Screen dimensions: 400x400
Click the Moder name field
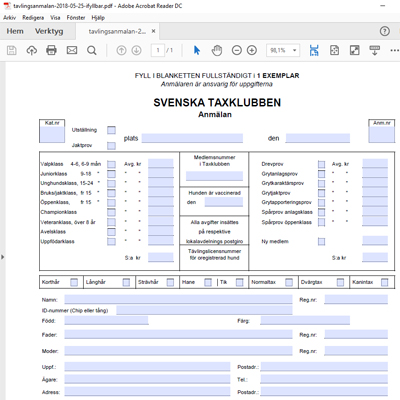point(178,351)
